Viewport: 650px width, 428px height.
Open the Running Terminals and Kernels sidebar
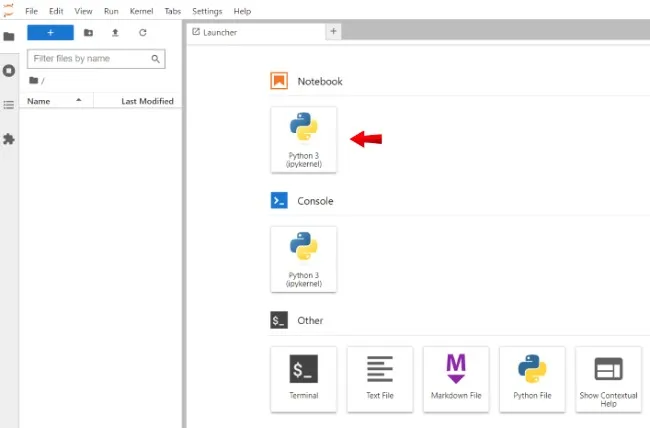[x=9, y=71]
